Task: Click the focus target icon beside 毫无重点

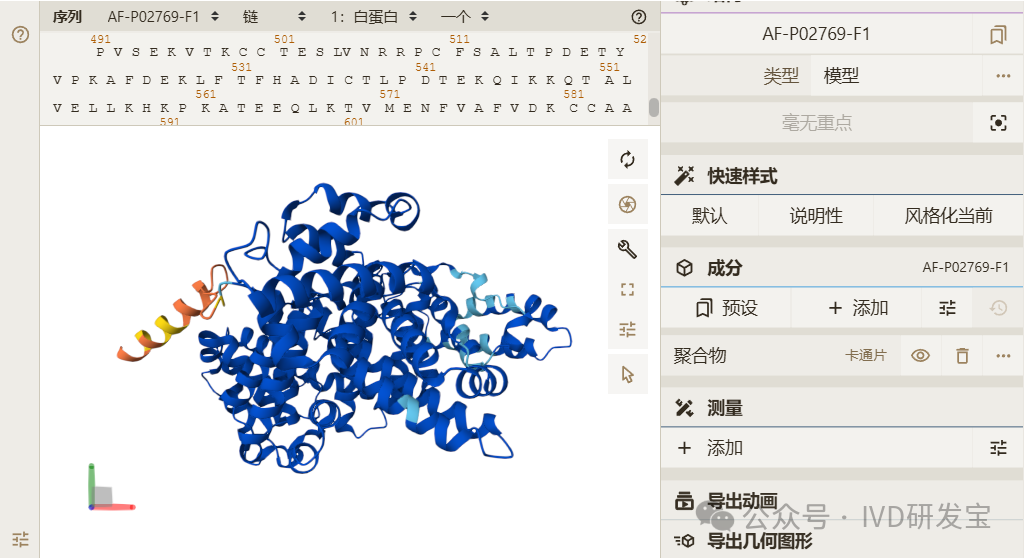Action: [x=997, y=123]
